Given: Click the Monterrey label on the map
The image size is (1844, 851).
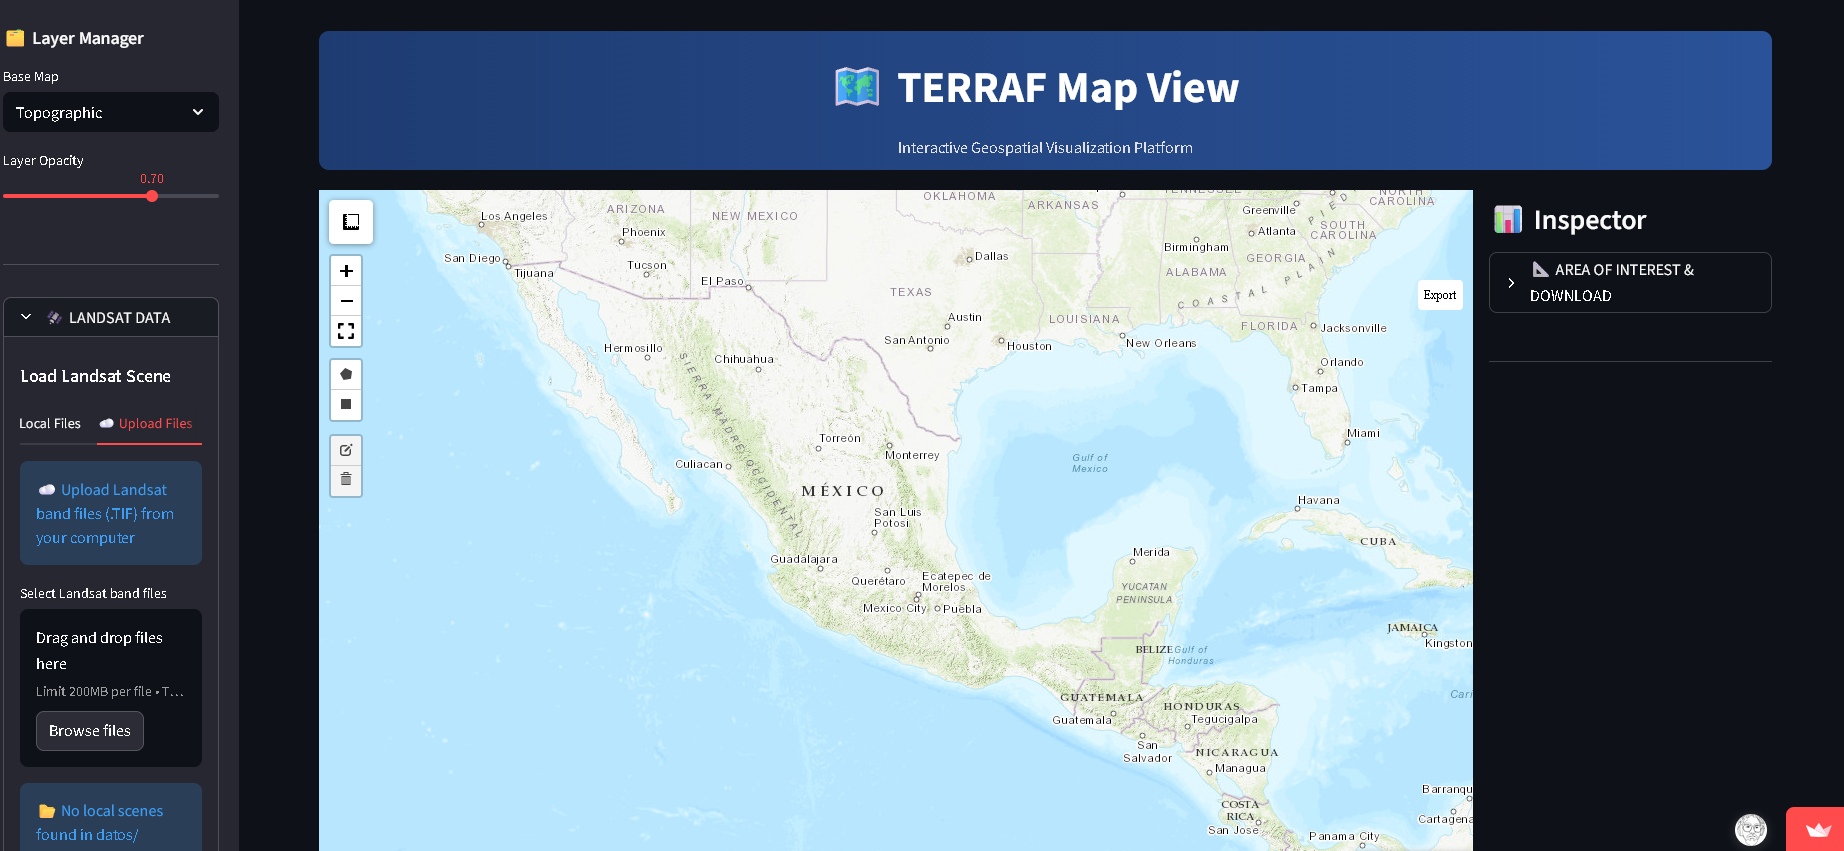Looking at the screenshot, I should click(912, 455).
